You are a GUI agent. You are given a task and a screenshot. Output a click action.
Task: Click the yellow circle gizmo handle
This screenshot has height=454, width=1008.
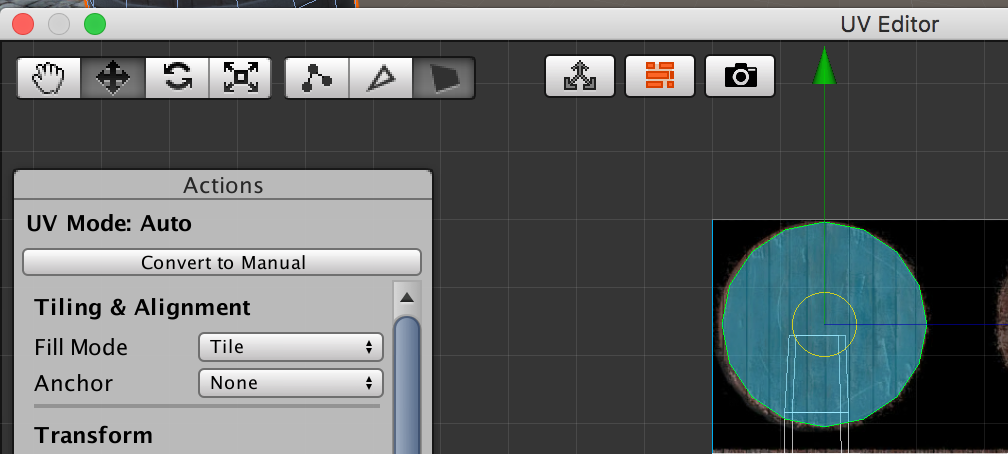[824, 324]
